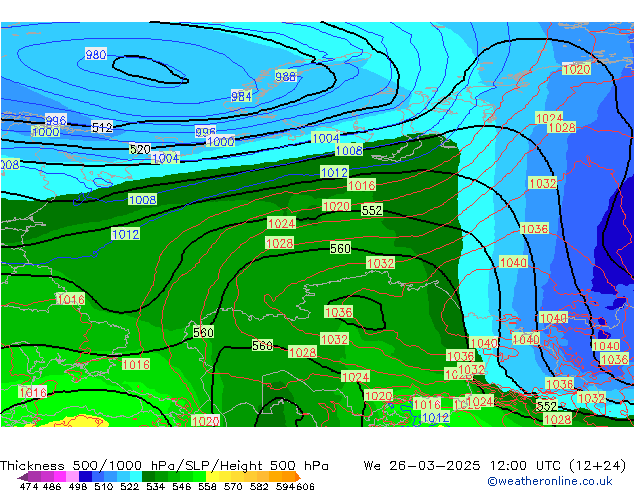
Task: Click the 546 value on the legend scale
Action: click(x=181, y=486)
